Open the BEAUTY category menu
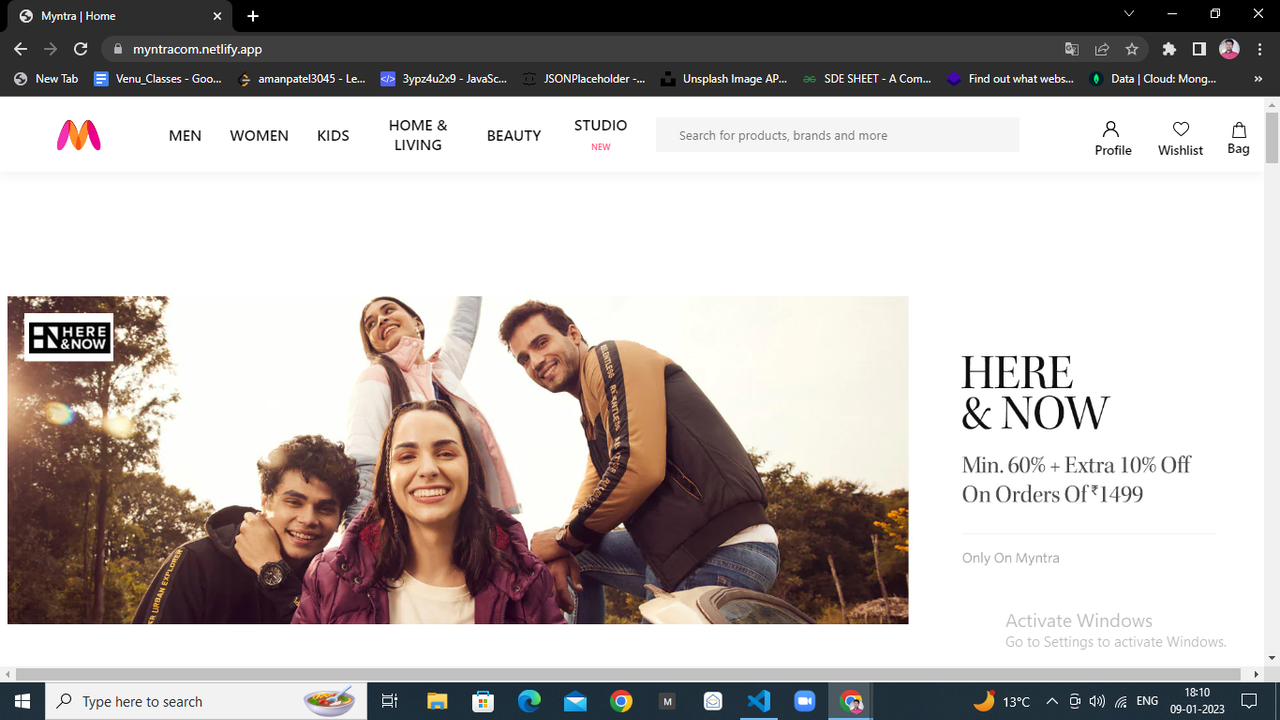The width and height of the screenshot is (1280, 720). click(x=514, y=135)
